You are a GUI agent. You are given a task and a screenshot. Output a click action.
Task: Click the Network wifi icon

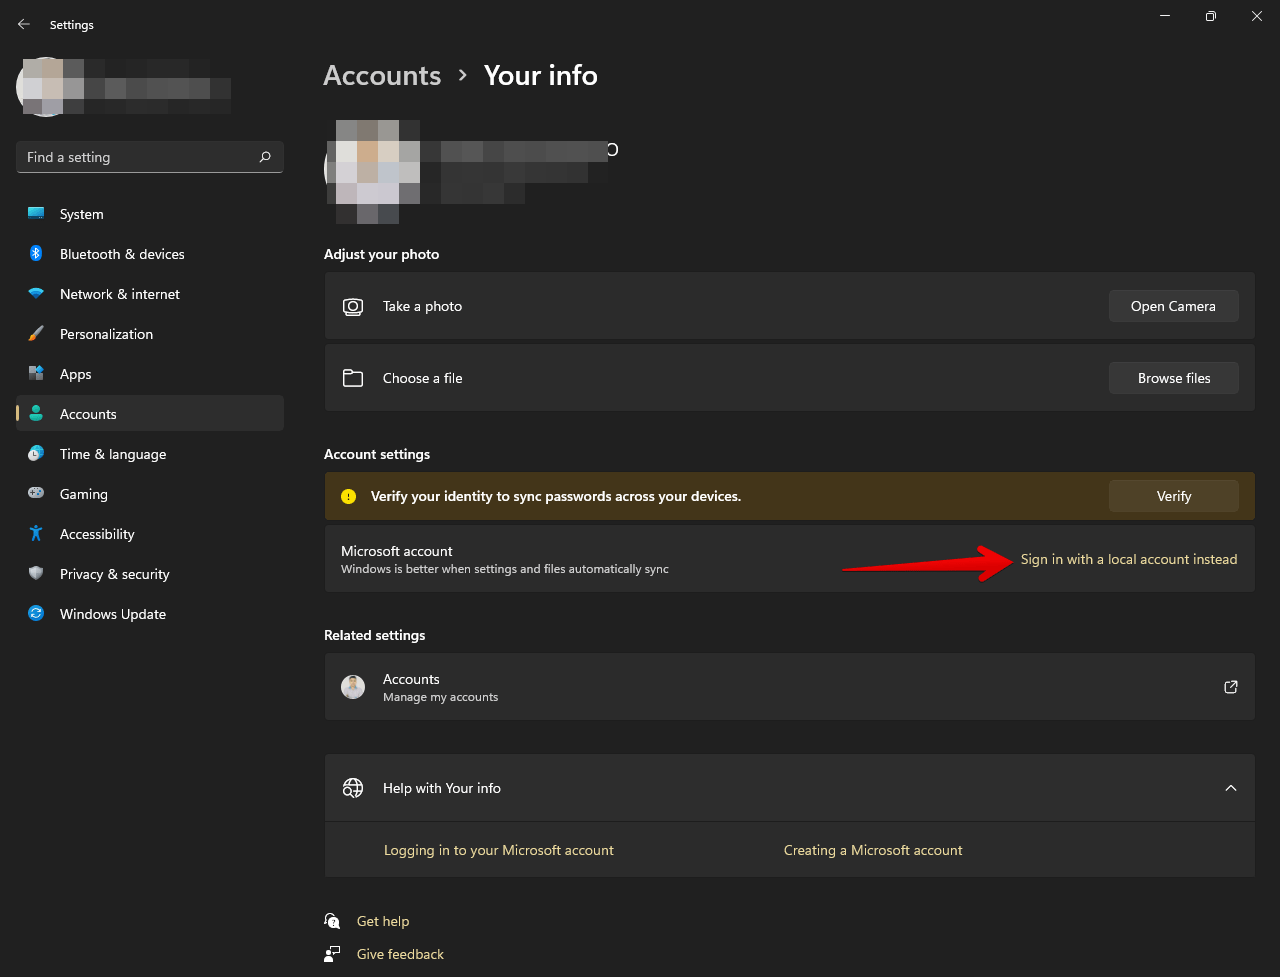pyautogui.click(x=36, y=294)
